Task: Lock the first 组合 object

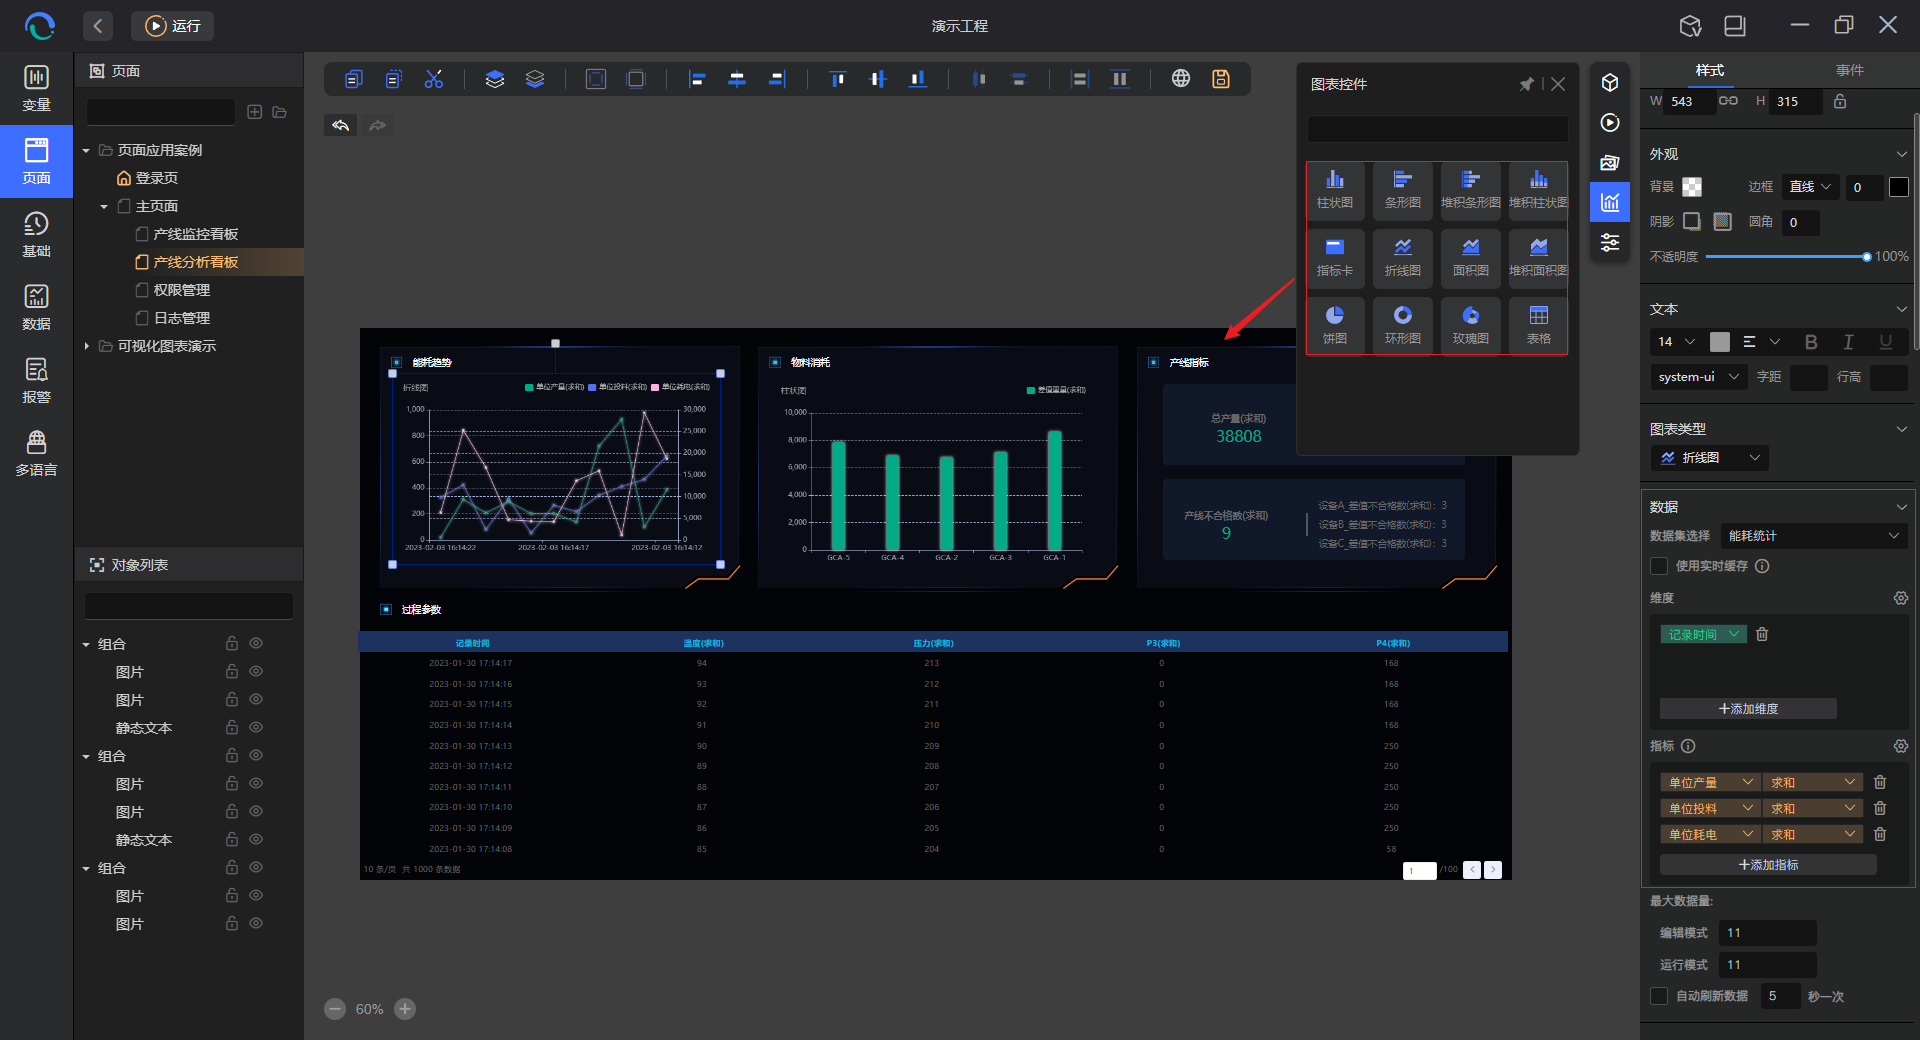Action: click(x=231, y=643)
